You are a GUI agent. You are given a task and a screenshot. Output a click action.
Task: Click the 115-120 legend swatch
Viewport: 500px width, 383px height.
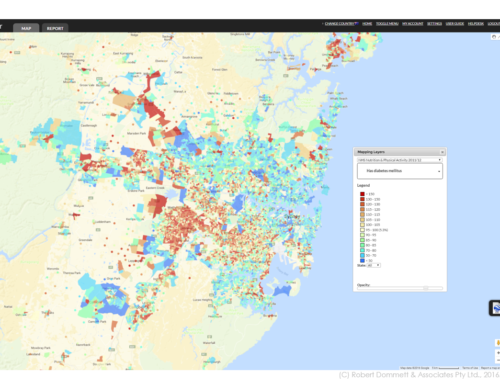coord(362,209)
